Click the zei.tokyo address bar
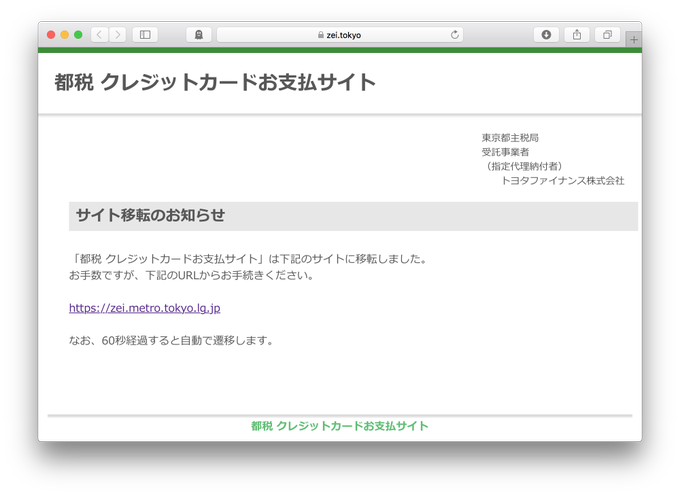This screenshot has width=680, height=496. (340, 35)
